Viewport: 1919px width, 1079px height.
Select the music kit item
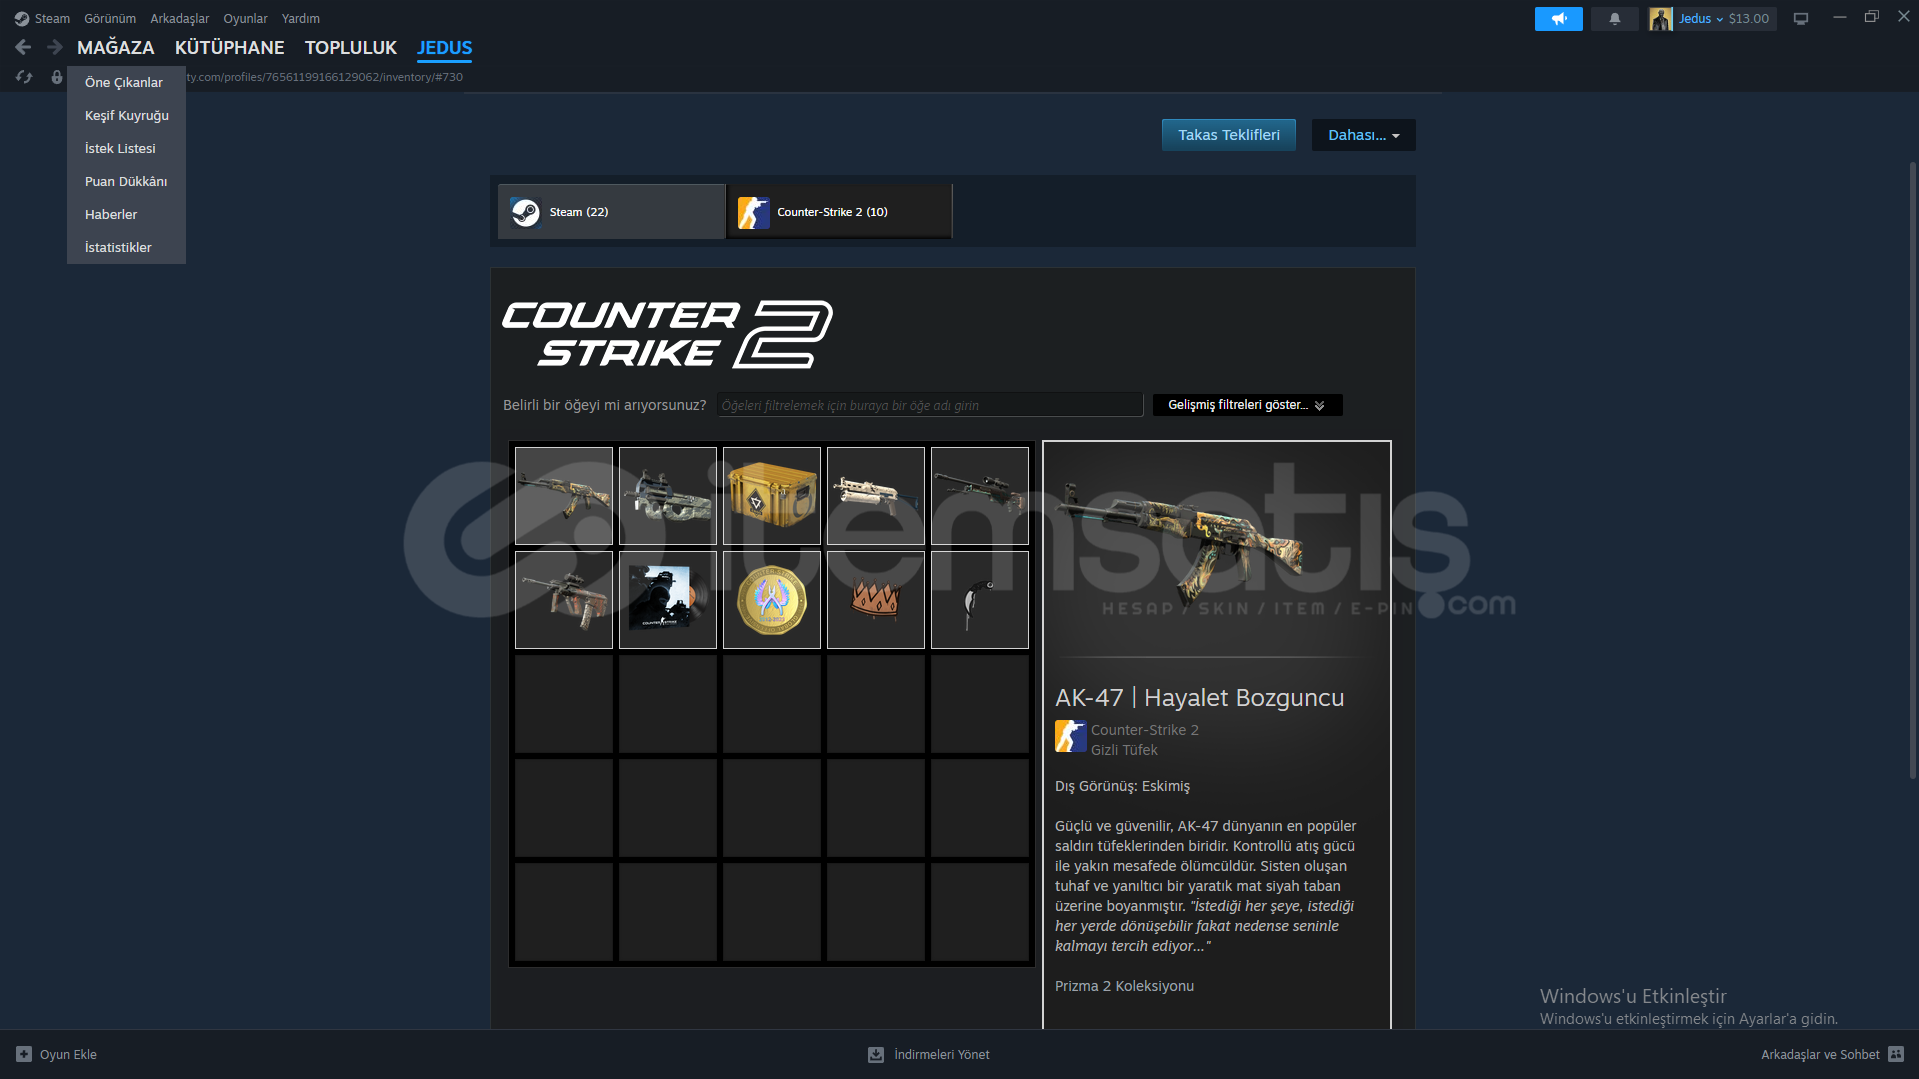[668, 600]
